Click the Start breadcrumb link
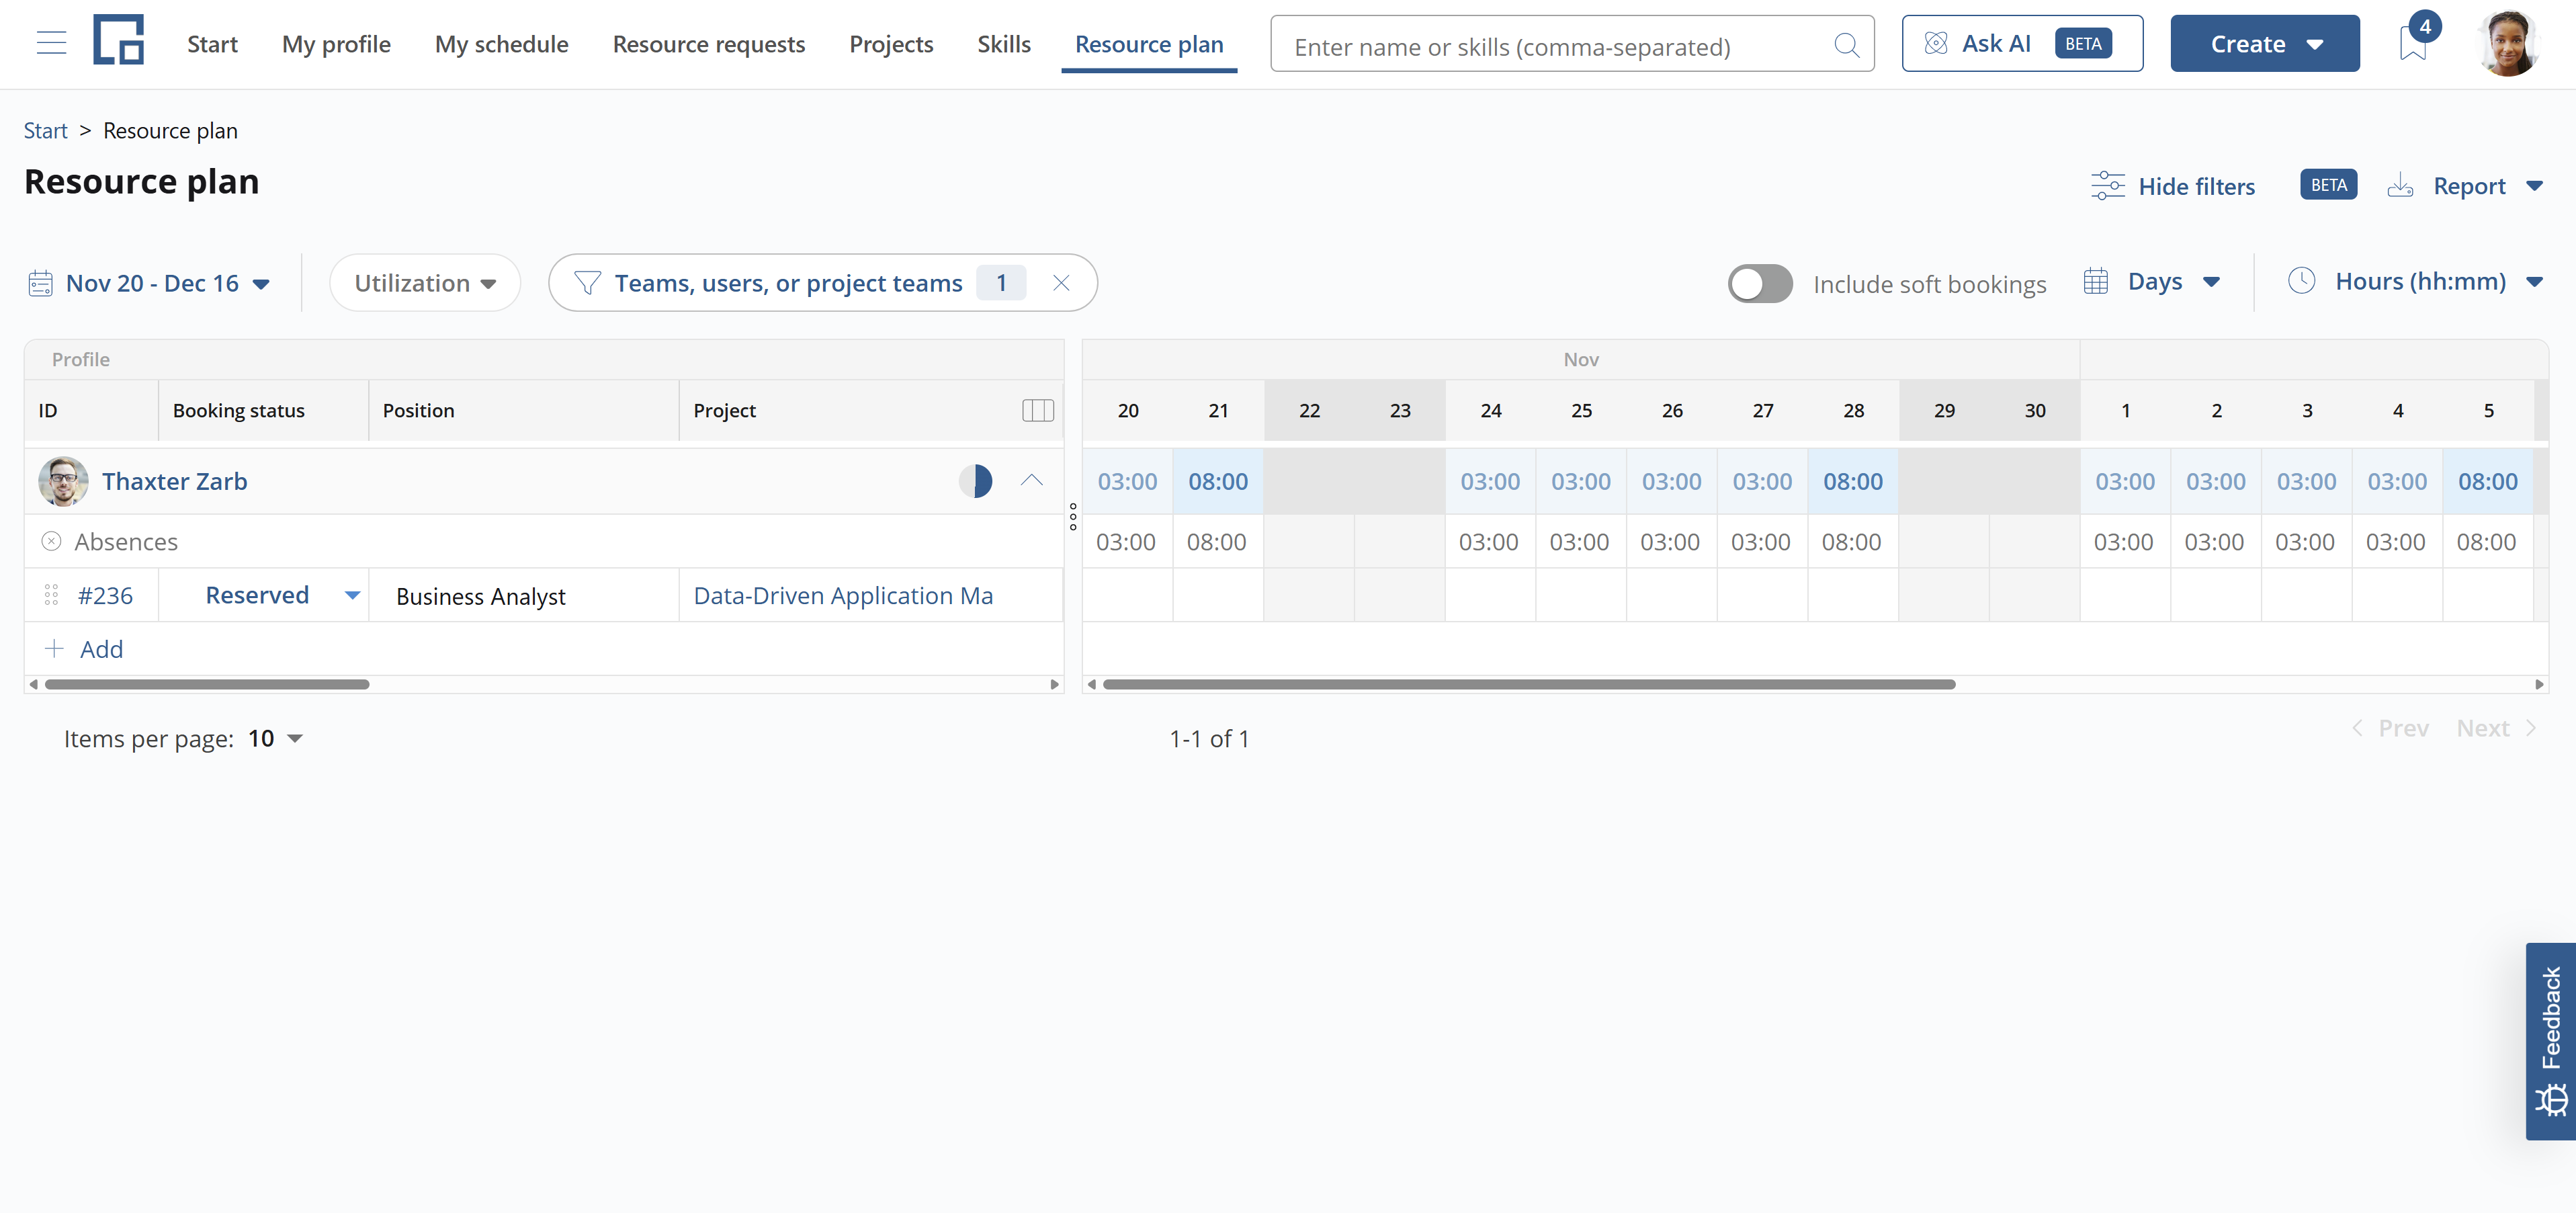The height and width of the screenshot is (1213, 2576). 45,131
